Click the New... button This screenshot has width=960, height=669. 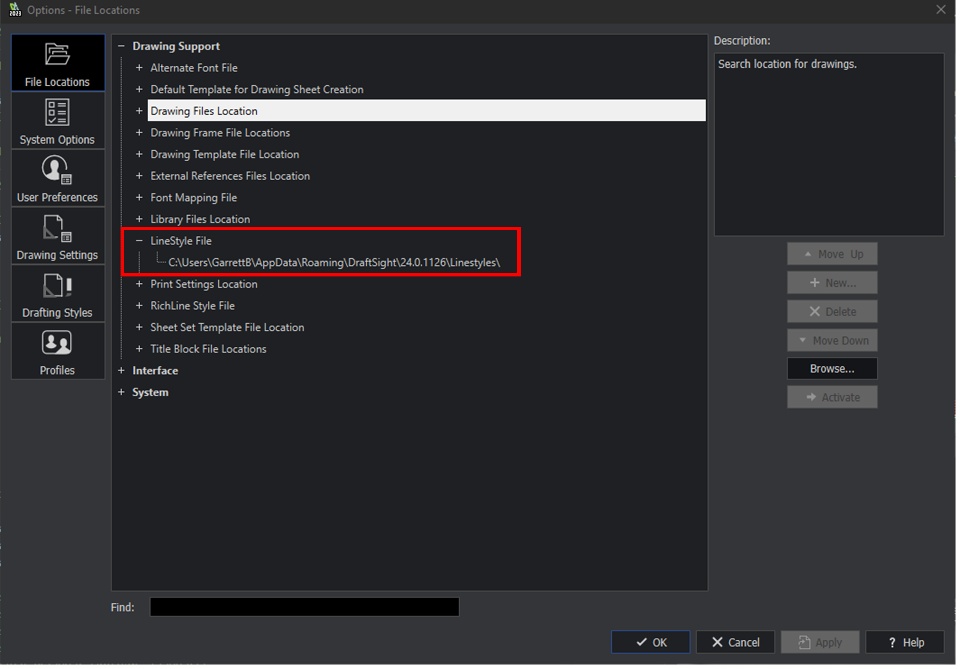coord(832,283)
